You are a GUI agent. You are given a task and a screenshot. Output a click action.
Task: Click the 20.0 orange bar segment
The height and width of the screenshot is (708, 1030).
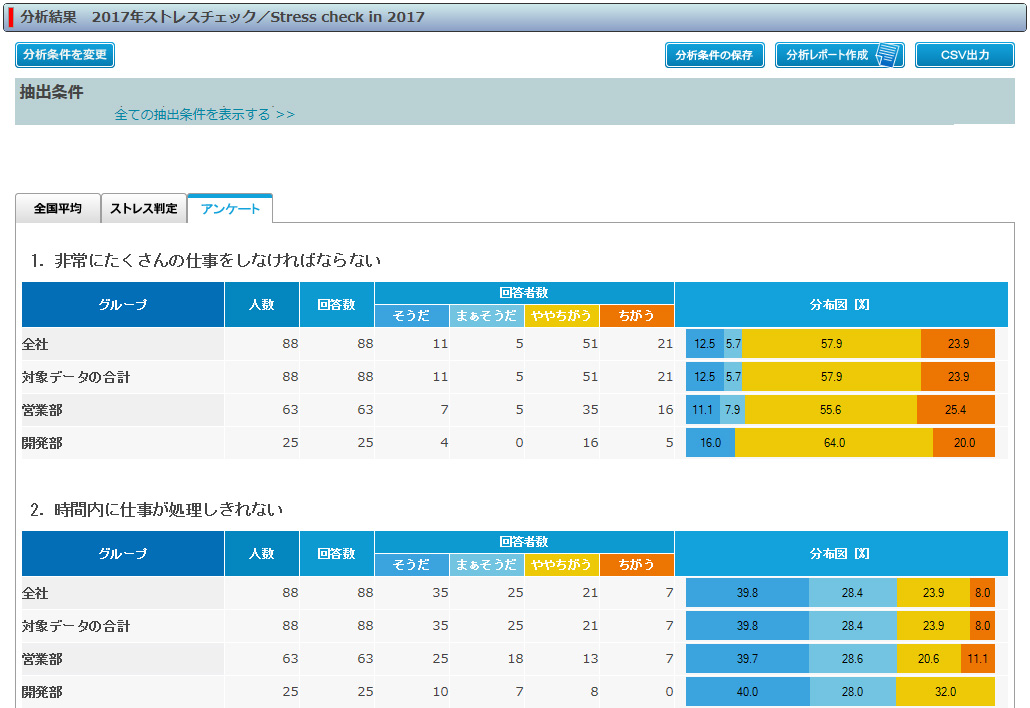click(x=964, y=443)
